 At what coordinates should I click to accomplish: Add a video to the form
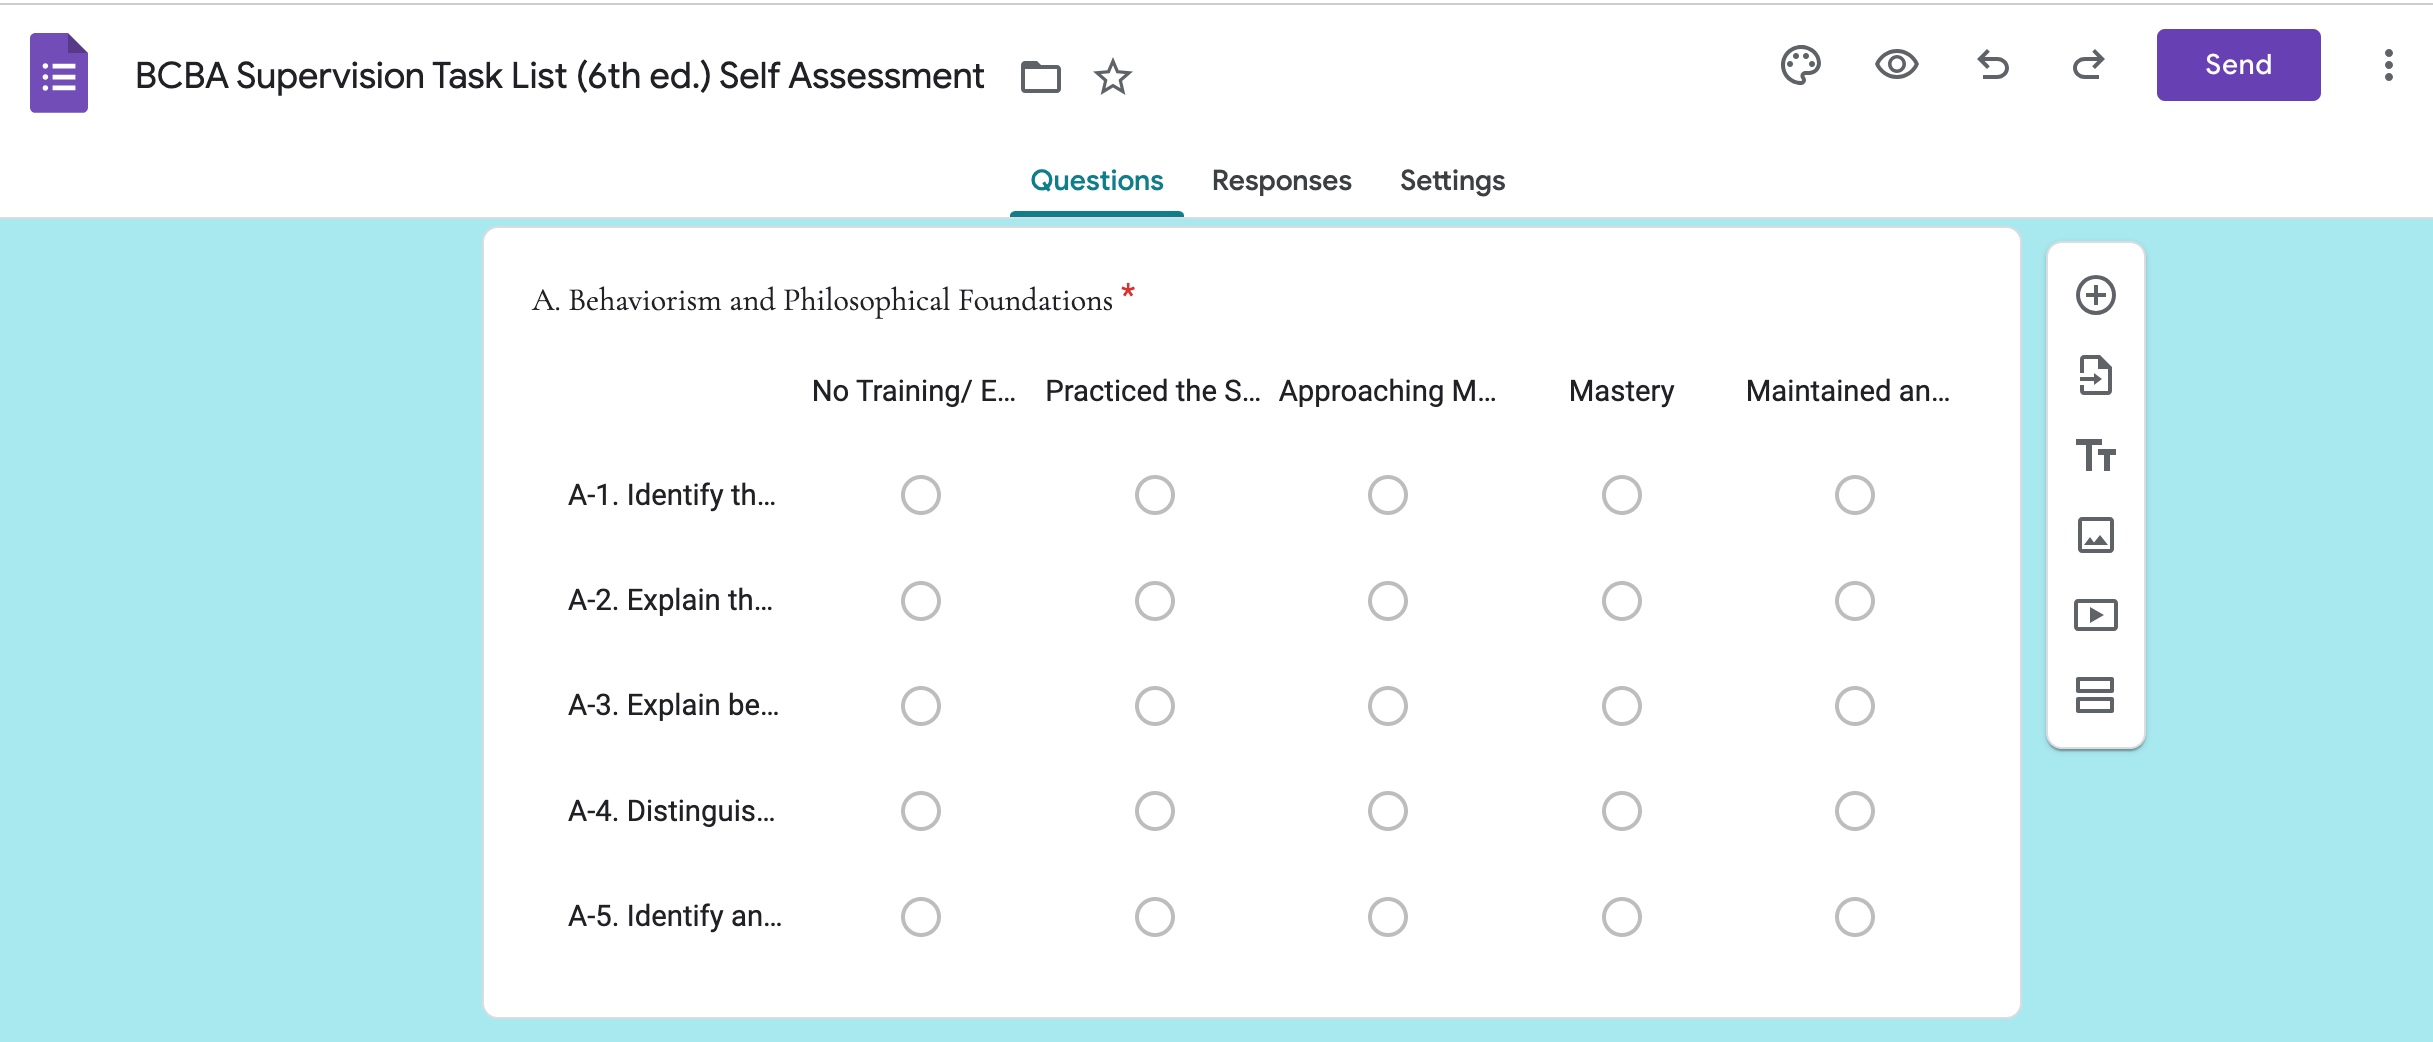[x=2097, y=615]
